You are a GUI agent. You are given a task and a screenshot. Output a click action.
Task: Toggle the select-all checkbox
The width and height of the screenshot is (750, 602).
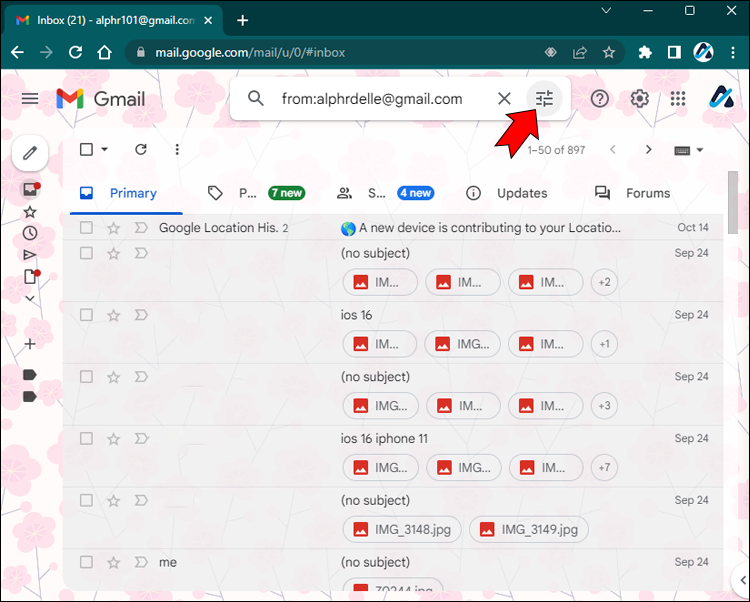pyautogui.click(x=87, y=149)
